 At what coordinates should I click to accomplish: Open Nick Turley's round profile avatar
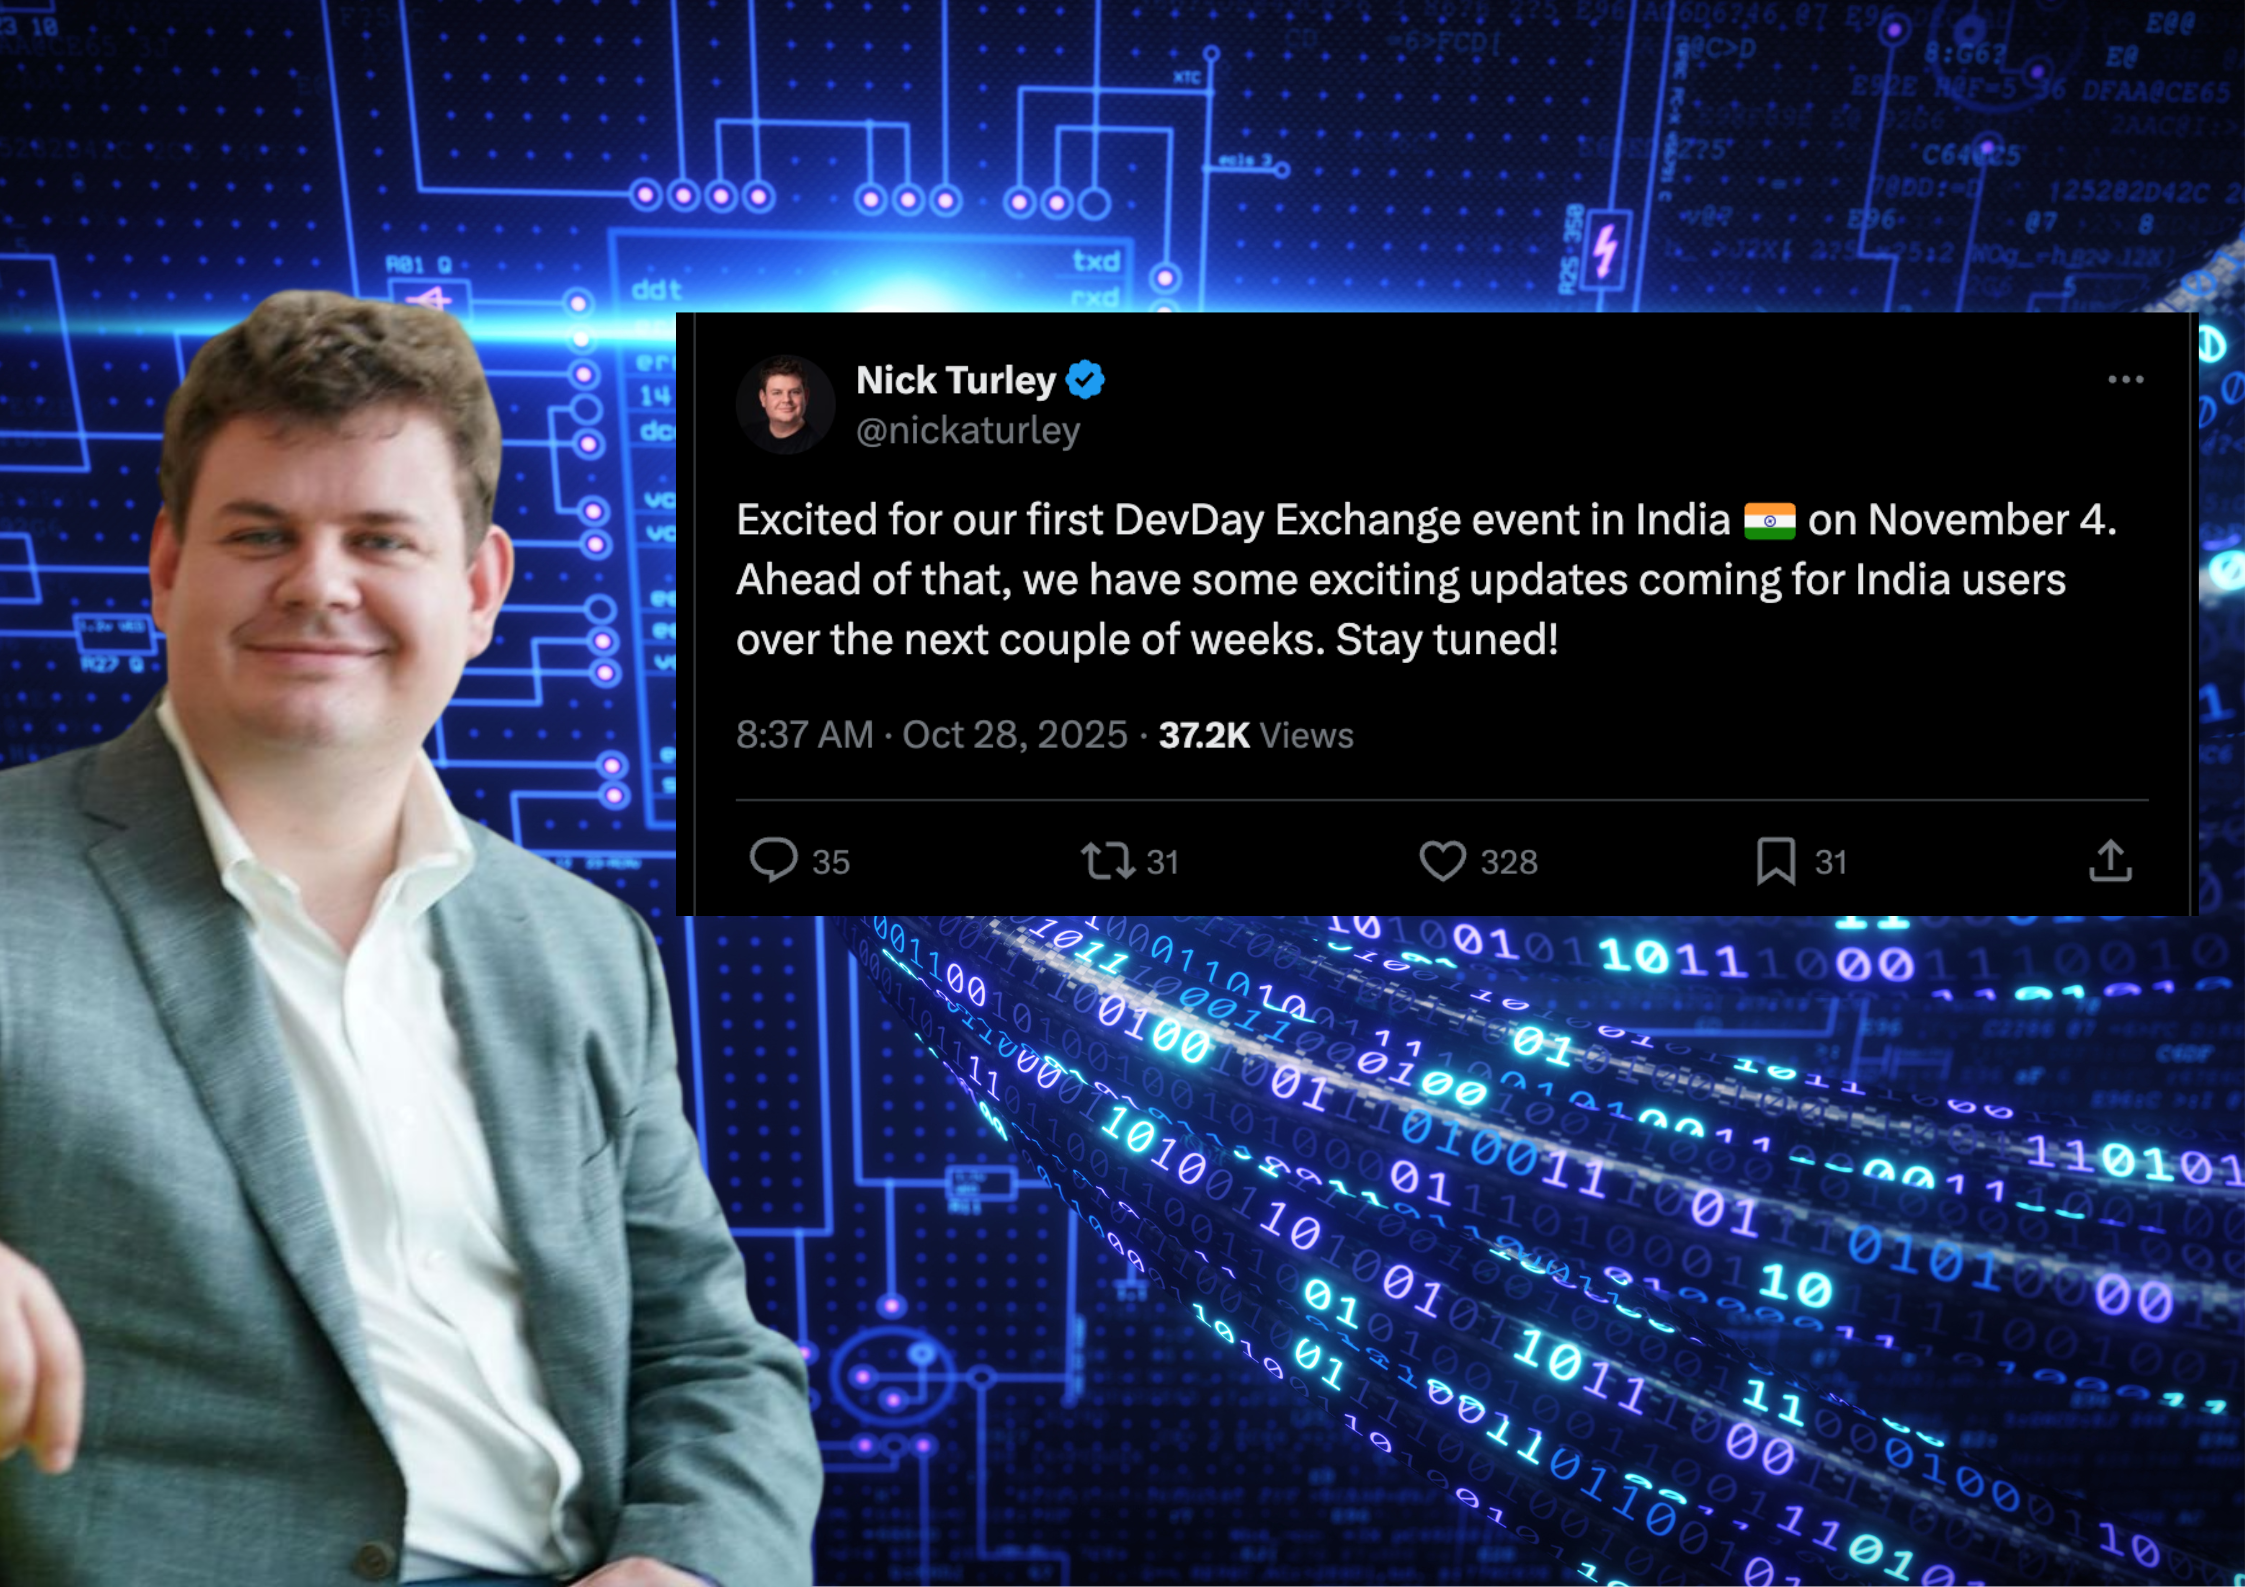coord(785,404)
